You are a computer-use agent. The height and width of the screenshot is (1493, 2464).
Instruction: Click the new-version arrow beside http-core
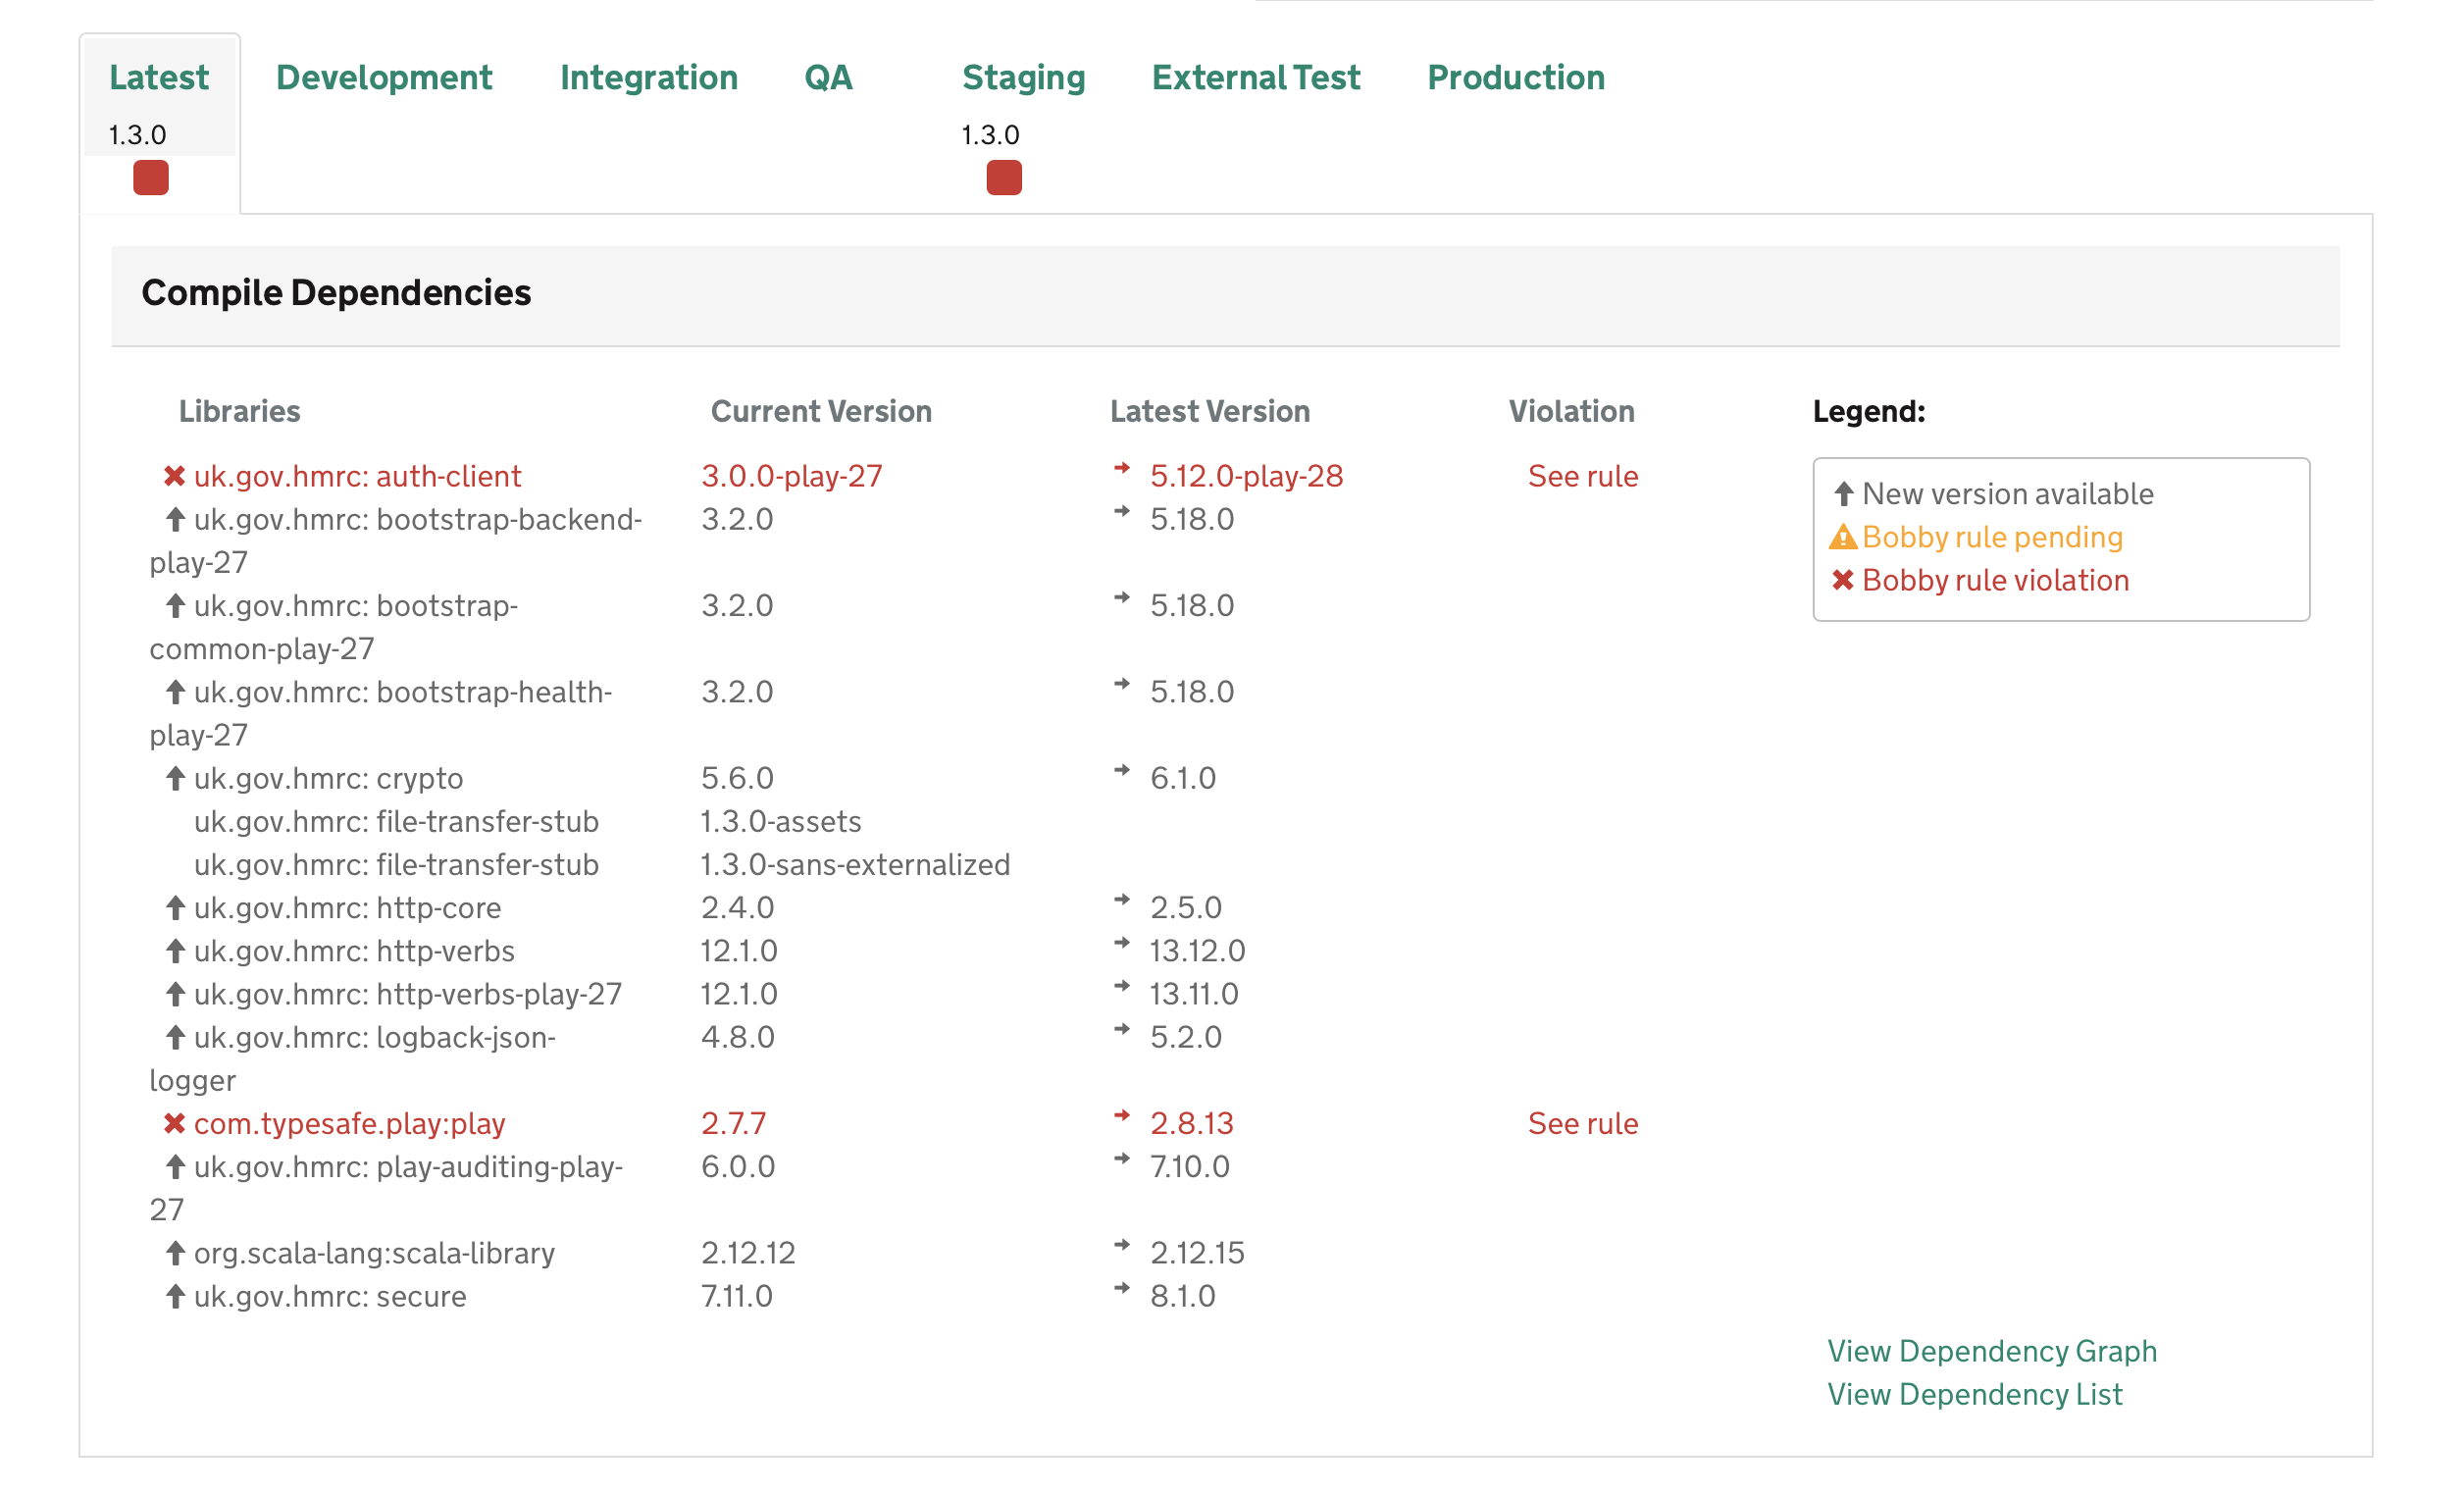pos(175,907)
